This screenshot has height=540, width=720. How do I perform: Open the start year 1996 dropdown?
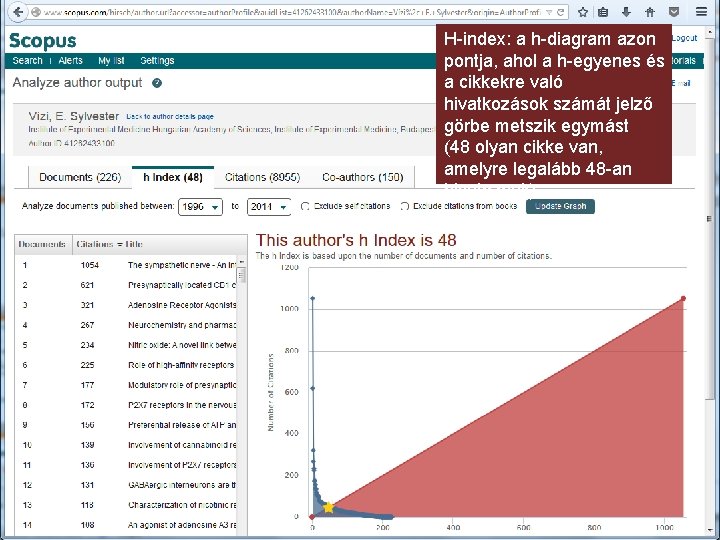(200, 207)
